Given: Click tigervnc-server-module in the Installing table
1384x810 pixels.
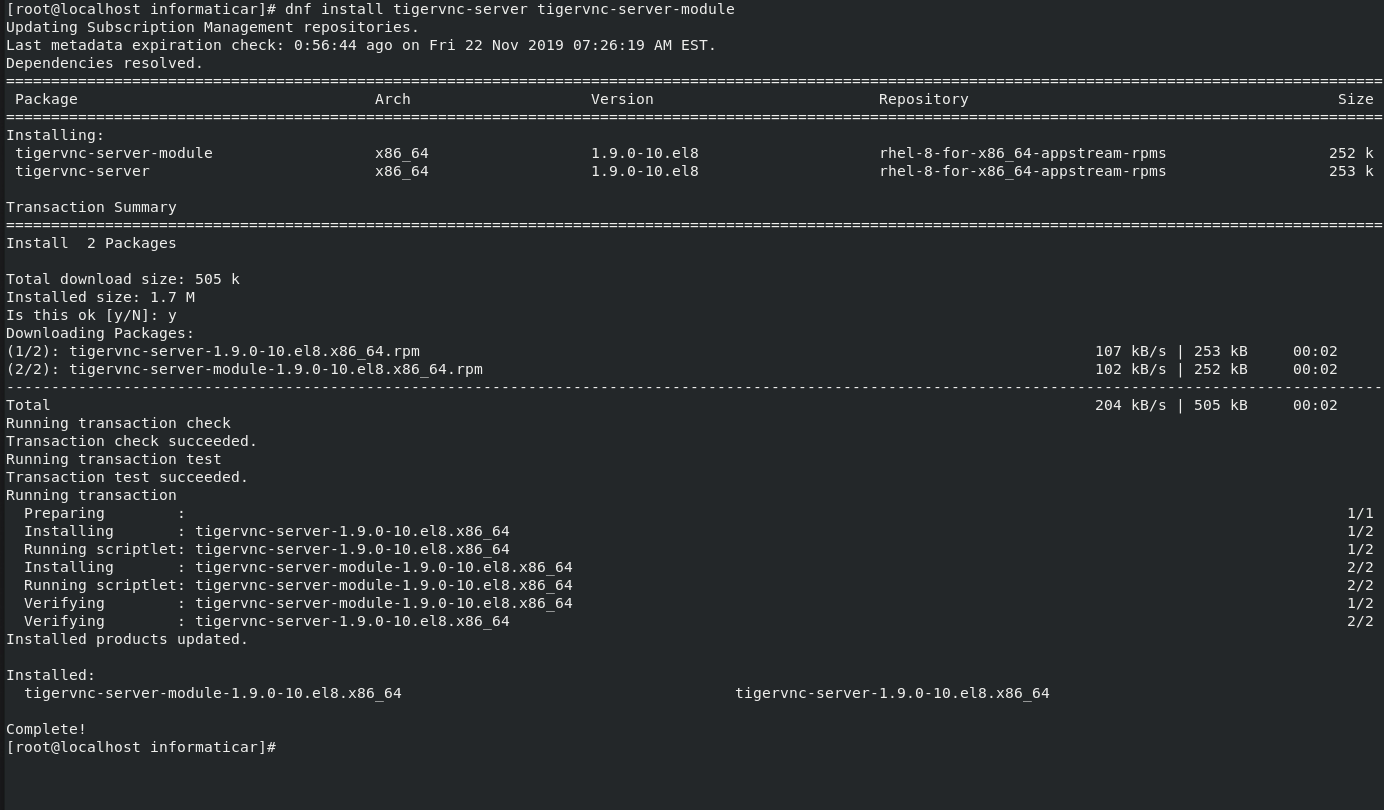Looking at the screenshot, I should click(114, 153).
